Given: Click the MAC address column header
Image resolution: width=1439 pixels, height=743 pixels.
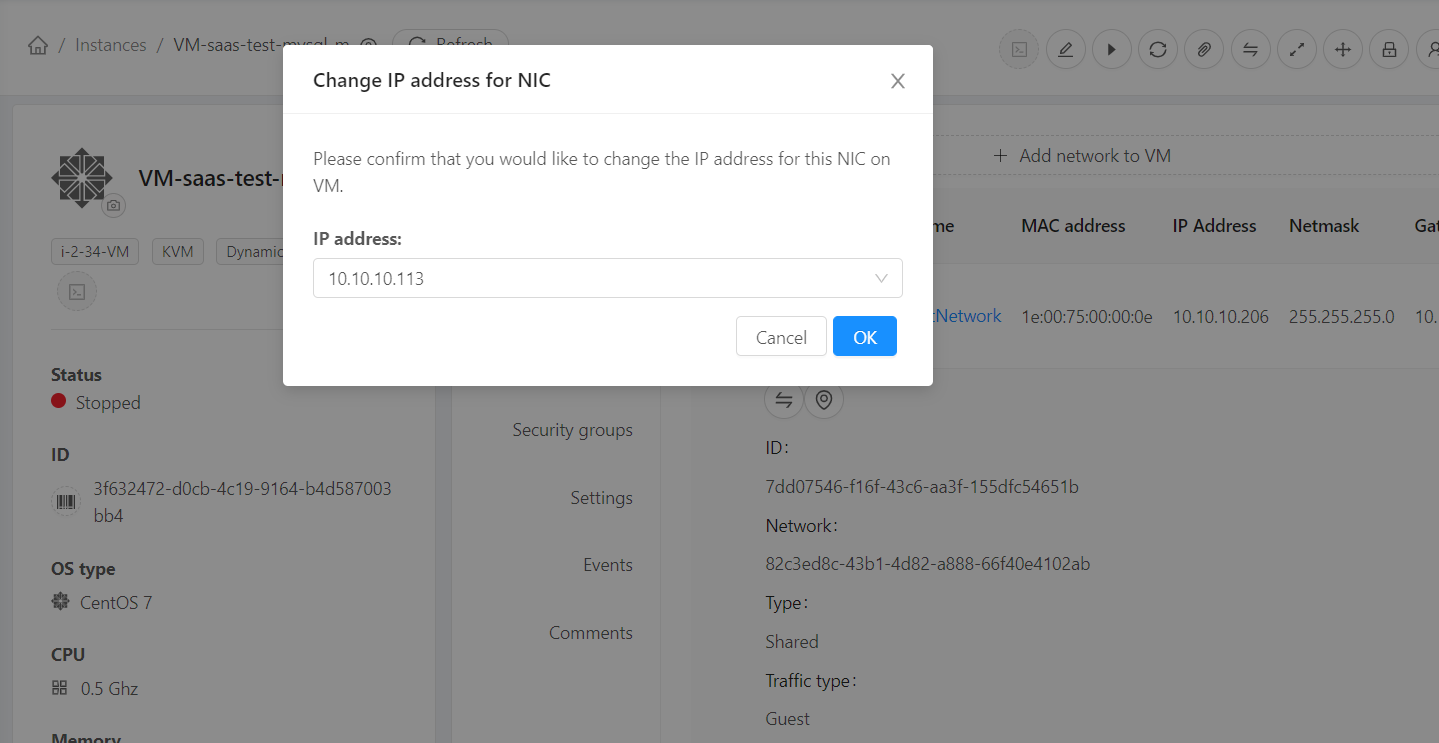Looking at the screenshot, I should [x=1073, y=226].
